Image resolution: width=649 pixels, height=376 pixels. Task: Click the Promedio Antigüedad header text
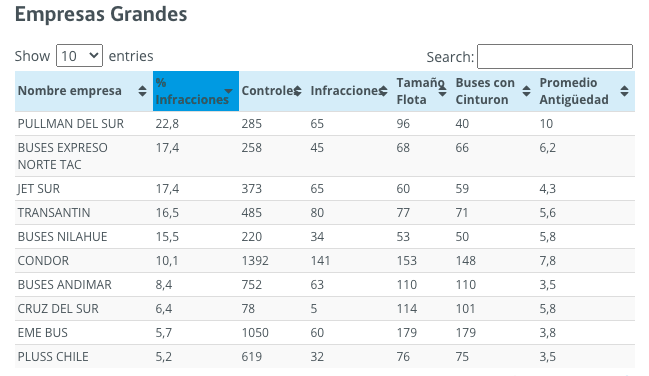pos(574,91)
